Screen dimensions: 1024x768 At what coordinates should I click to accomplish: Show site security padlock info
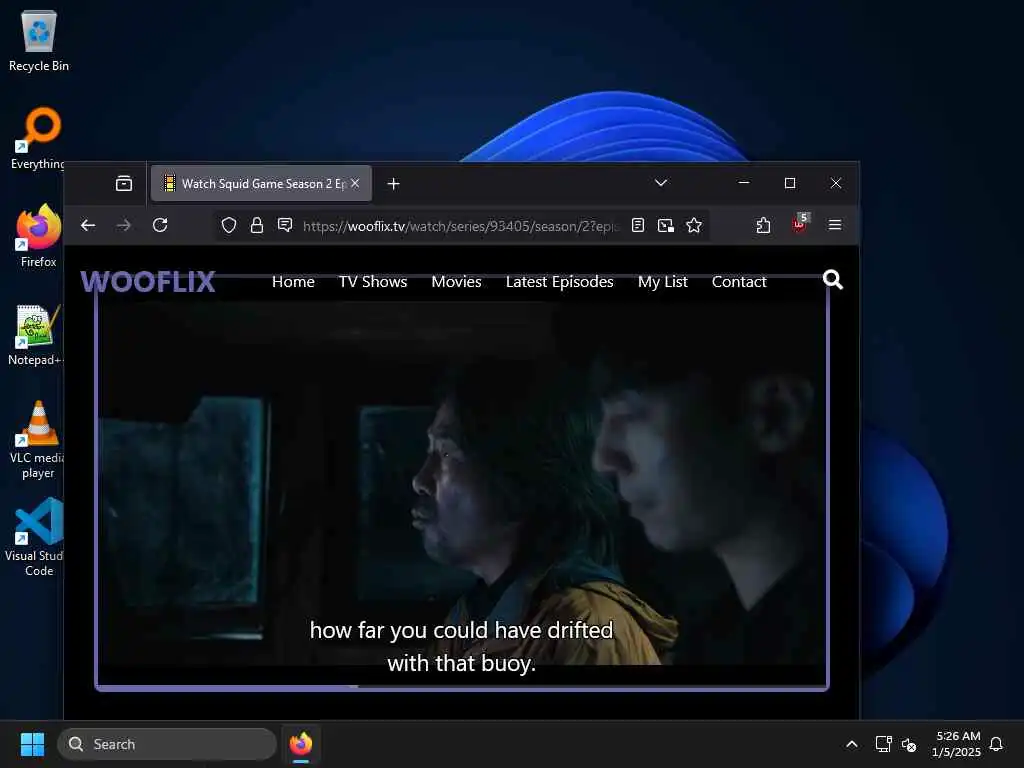point(257,226)
